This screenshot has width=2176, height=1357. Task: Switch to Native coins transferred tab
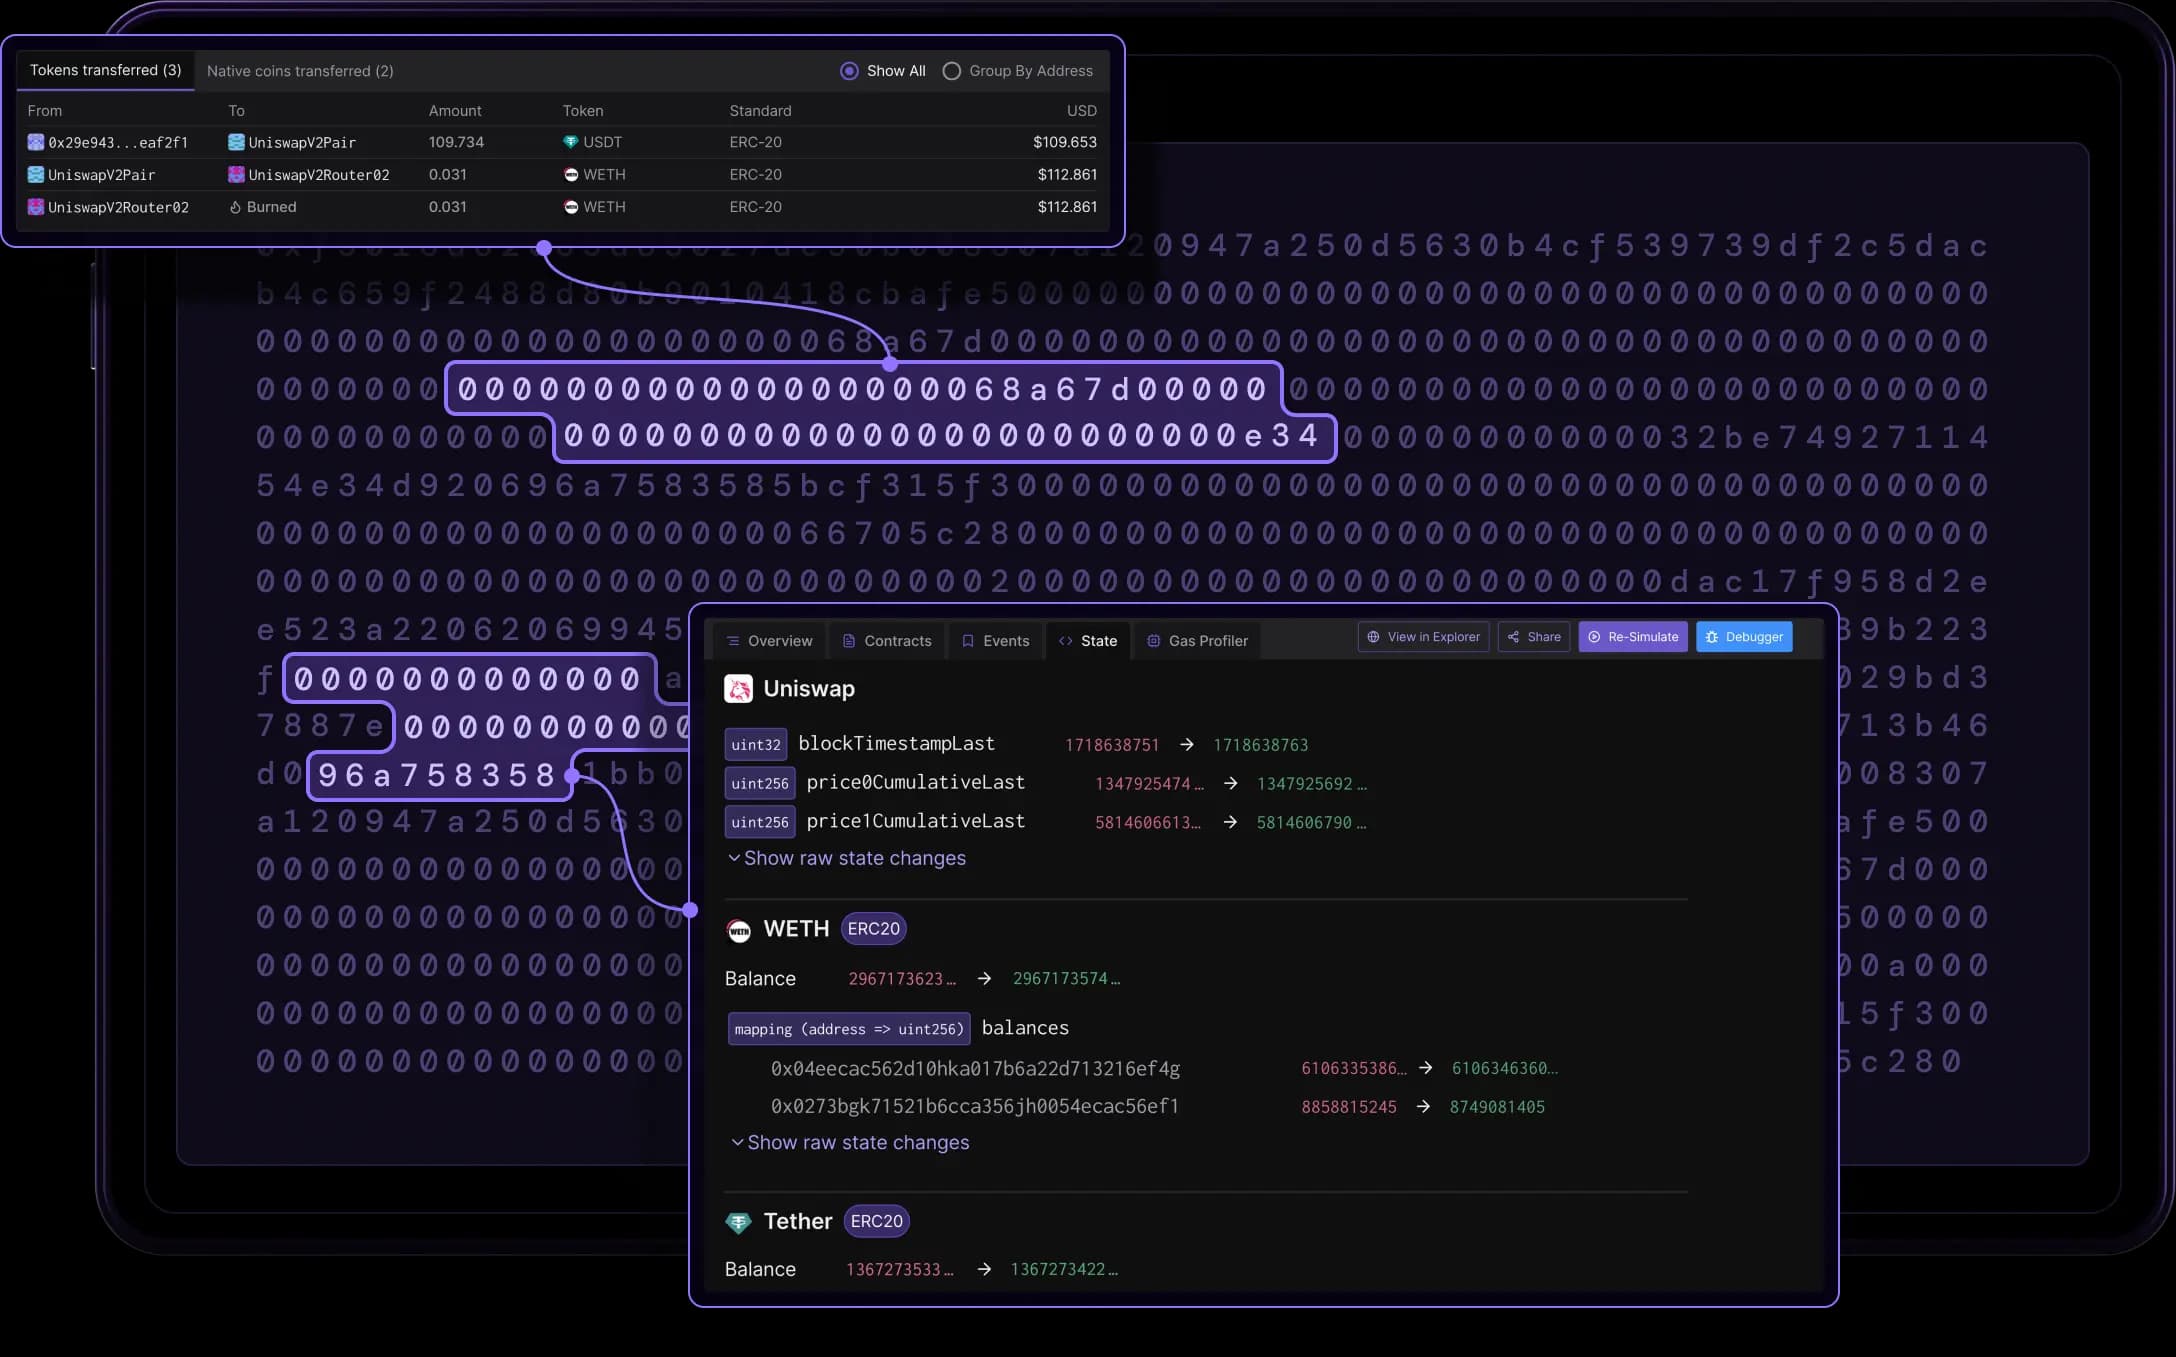tap(300, 71)
